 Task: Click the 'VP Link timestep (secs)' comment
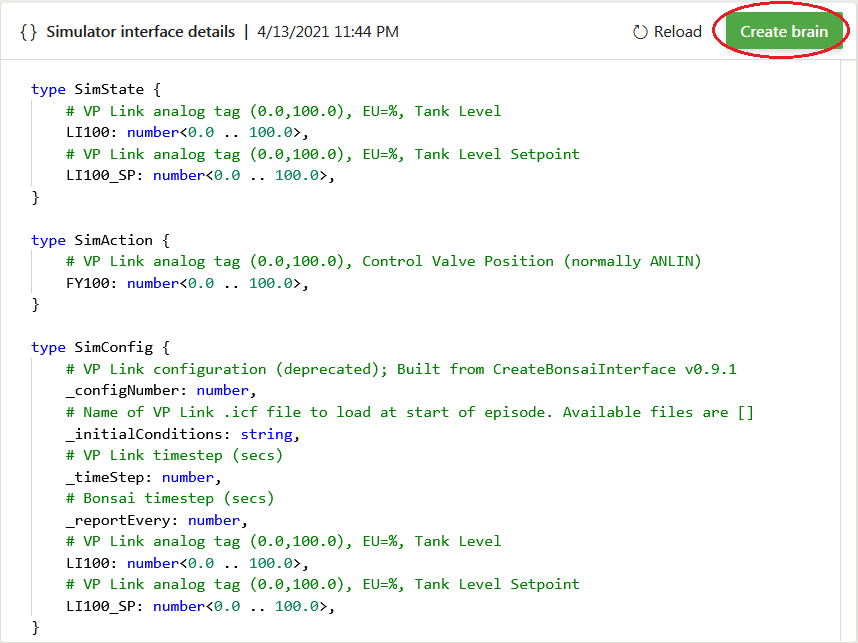click(x=174, y=455)
